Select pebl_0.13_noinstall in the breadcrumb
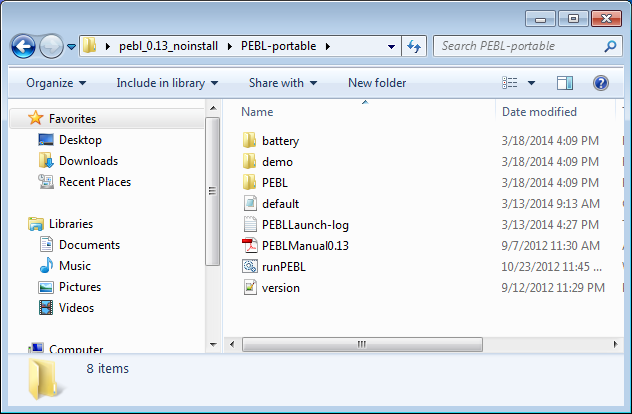632x414 pixels. (x=168, y=46)
